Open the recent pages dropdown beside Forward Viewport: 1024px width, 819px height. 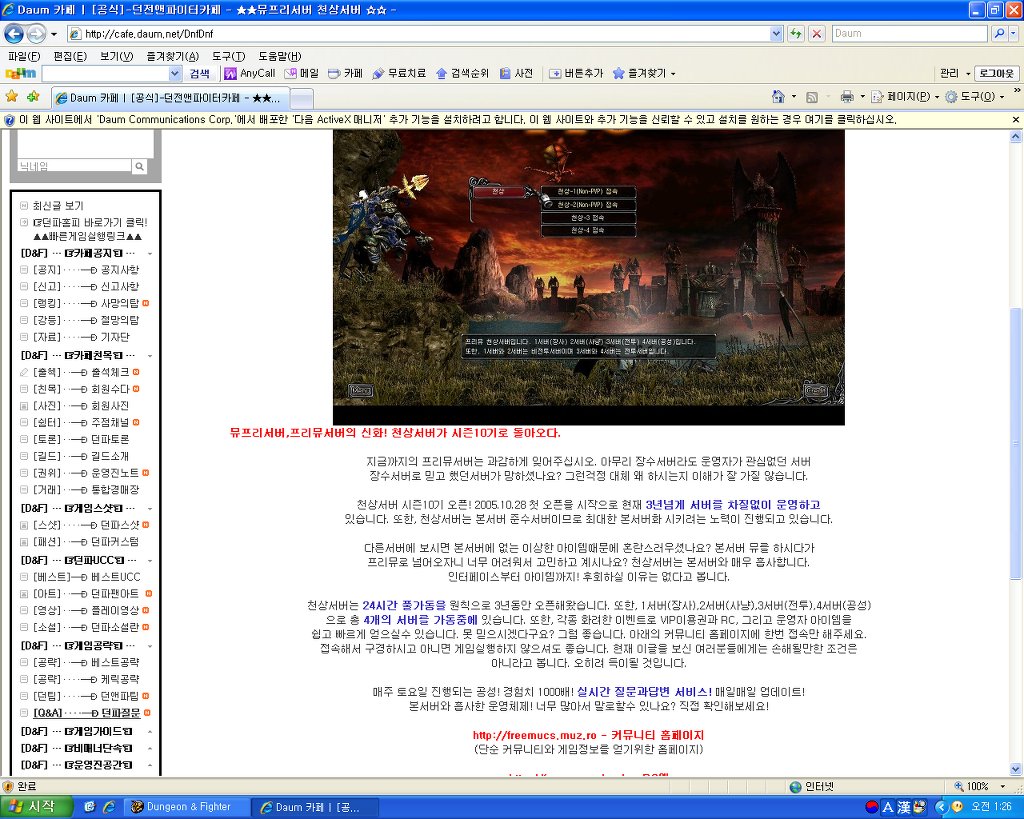(54, 34)
